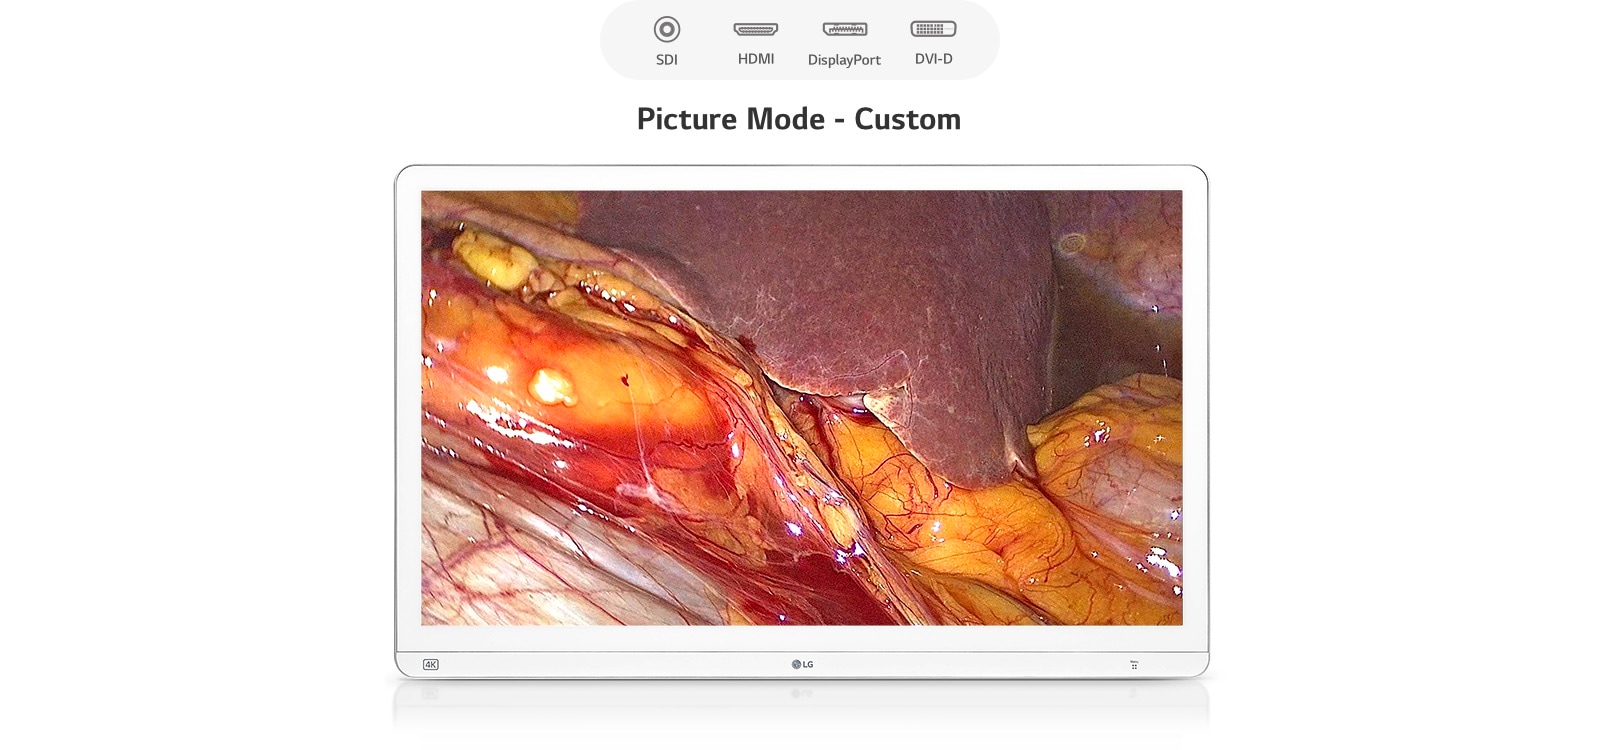This screenshot has width=1600, height=750.
Task: Click the SDI coaxial connector icon
Action: (x=667, y=29)
